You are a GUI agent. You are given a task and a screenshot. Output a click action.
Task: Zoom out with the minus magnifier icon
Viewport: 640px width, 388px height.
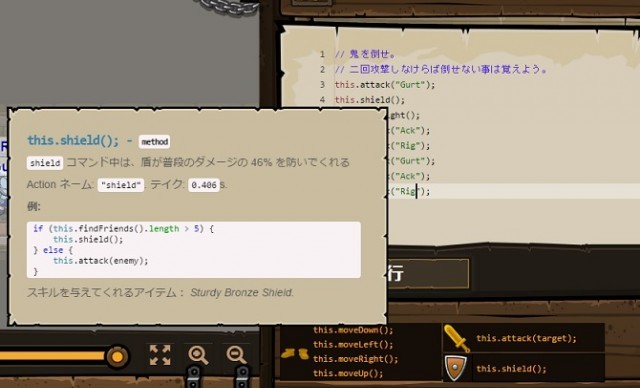(x=236, y=355)
